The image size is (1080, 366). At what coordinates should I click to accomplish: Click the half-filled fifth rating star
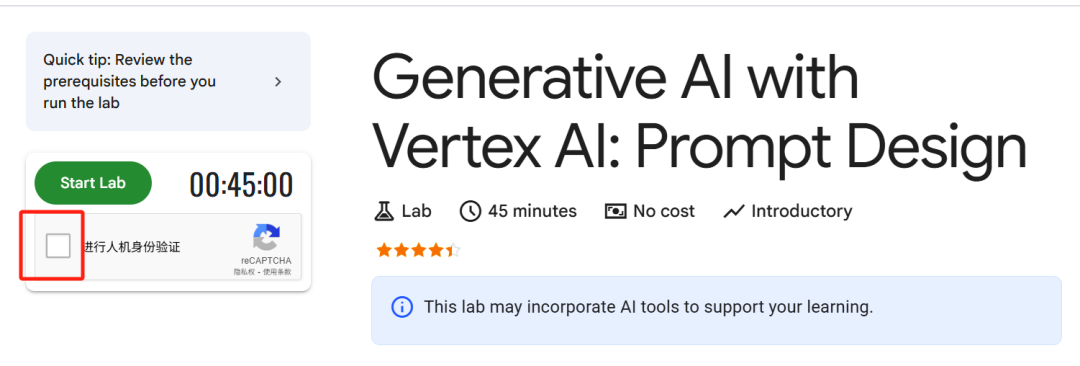coord(453,250)
